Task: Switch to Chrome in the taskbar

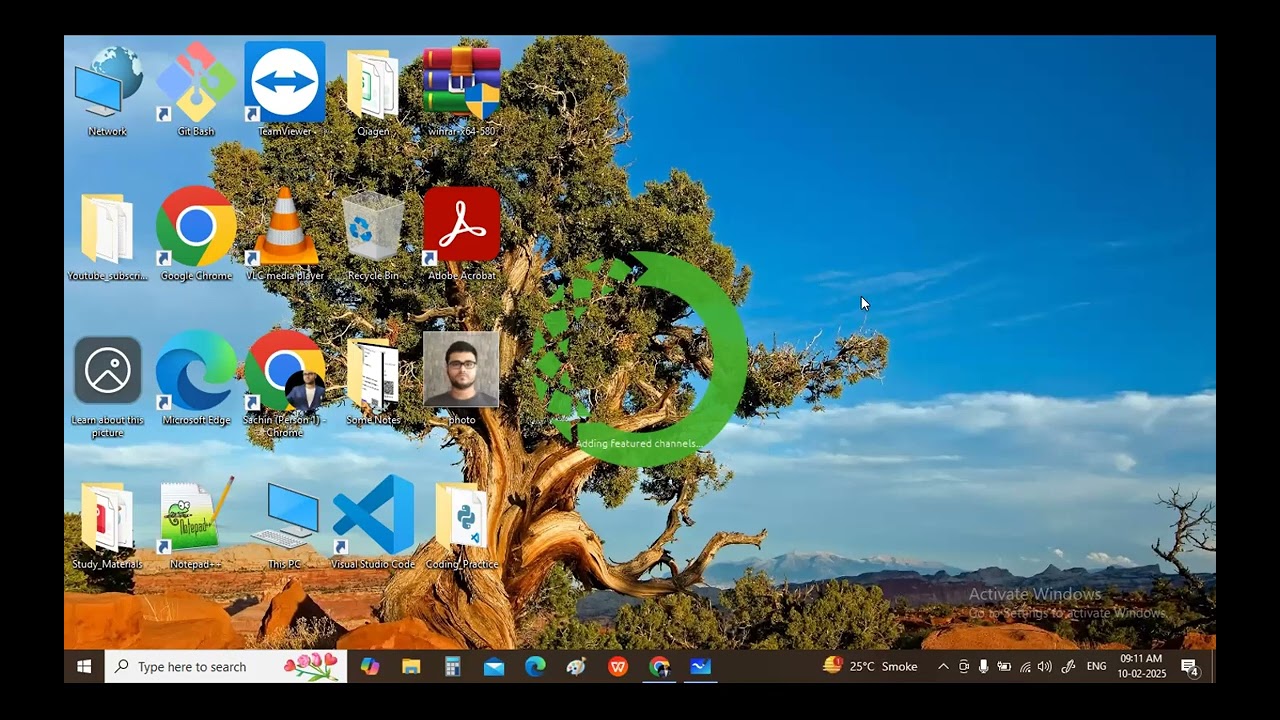Action: (x=659, y=666)
